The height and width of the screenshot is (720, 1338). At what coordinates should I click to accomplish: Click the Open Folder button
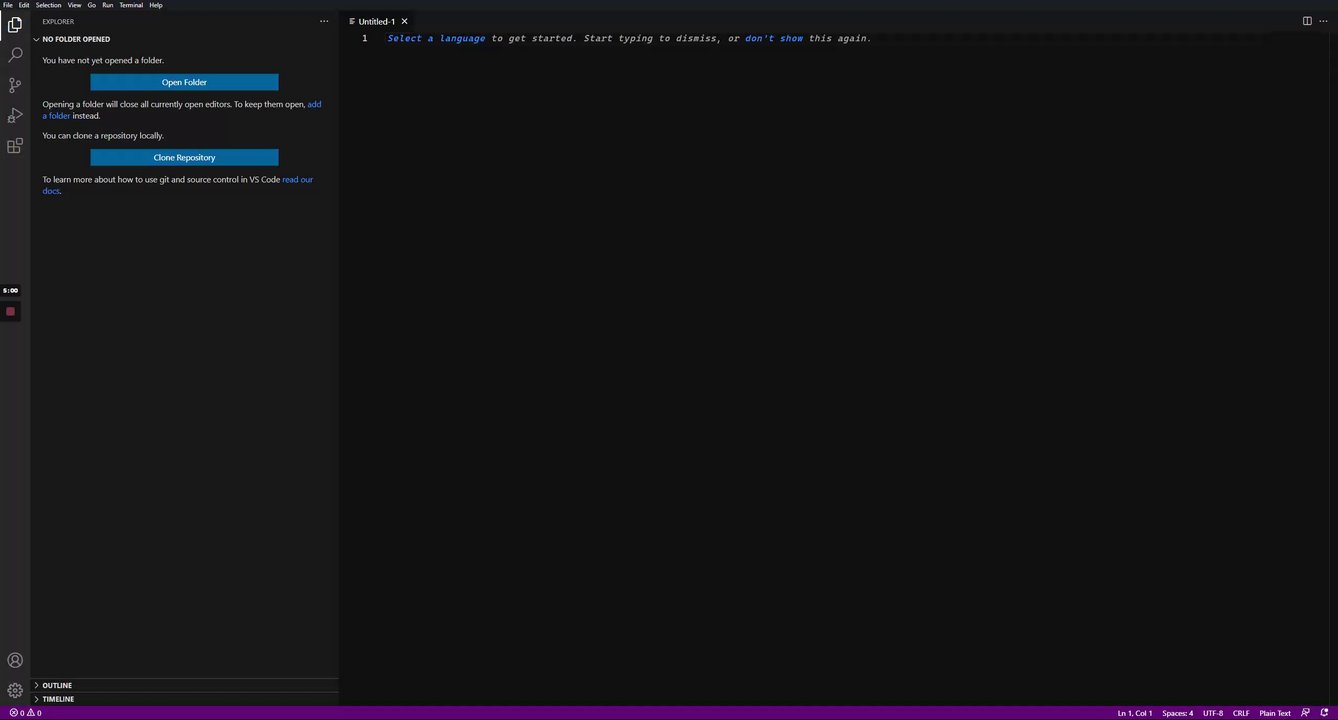(184, 82)
